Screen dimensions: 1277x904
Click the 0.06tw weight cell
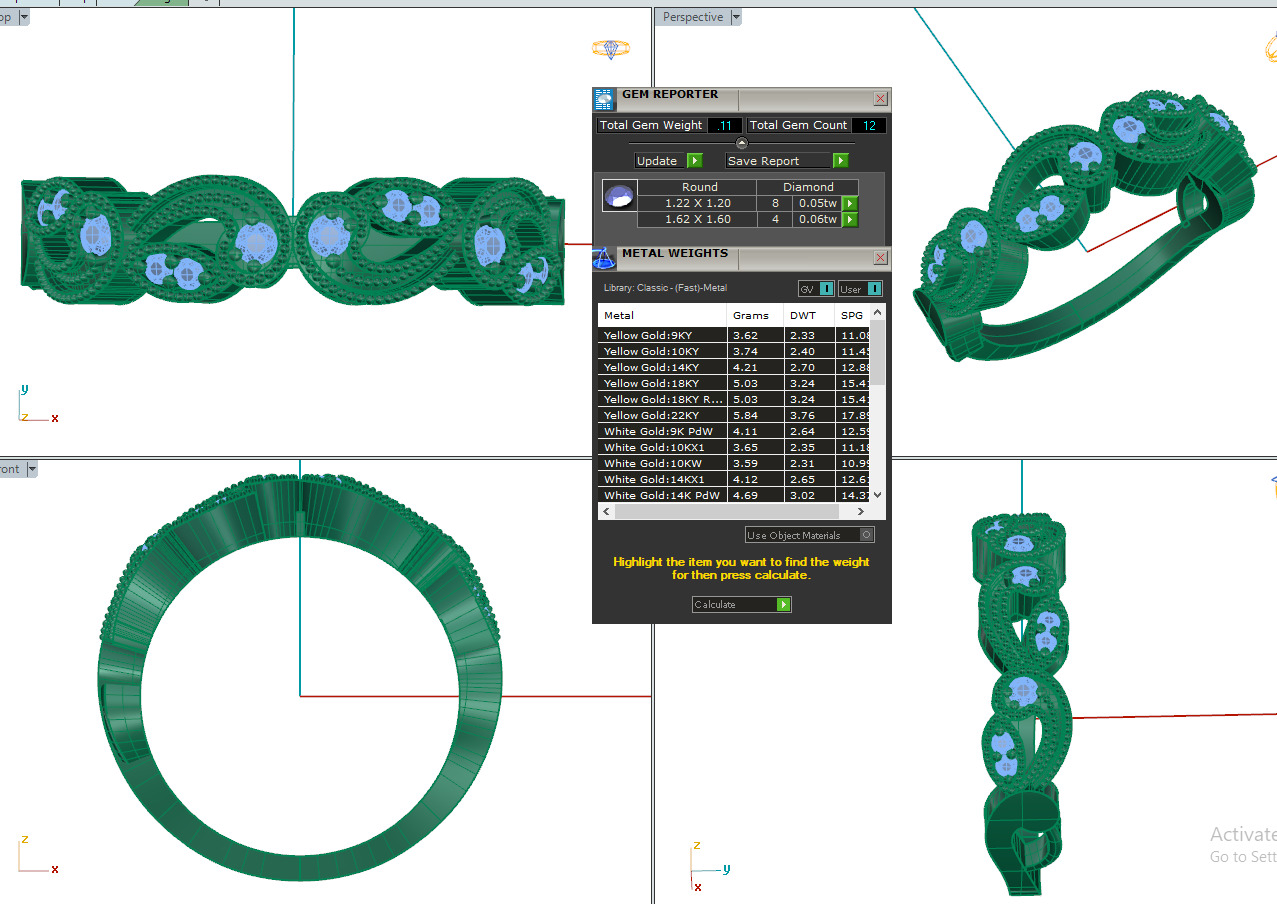click(x=817, y=219)
